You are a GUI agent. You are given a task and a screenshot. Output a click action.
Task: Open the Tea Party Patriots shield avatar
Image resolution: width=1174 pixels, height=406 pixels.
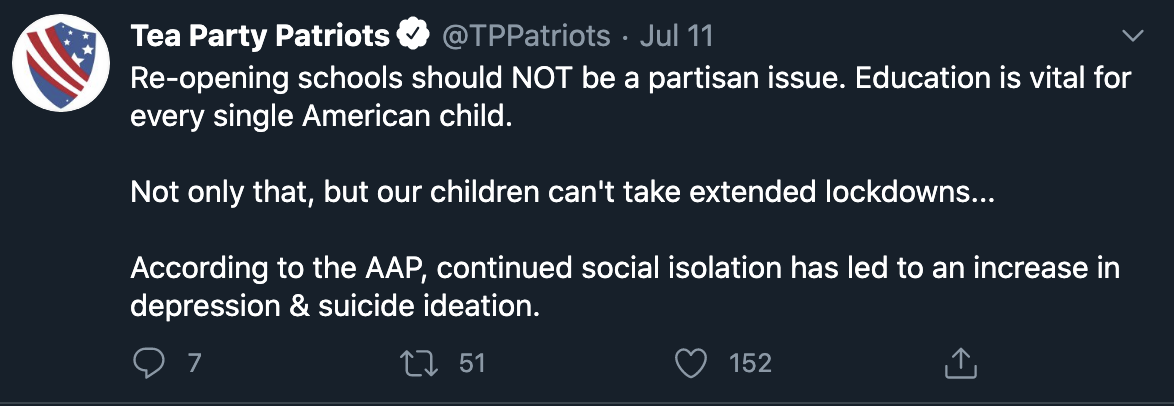point(61,62)
